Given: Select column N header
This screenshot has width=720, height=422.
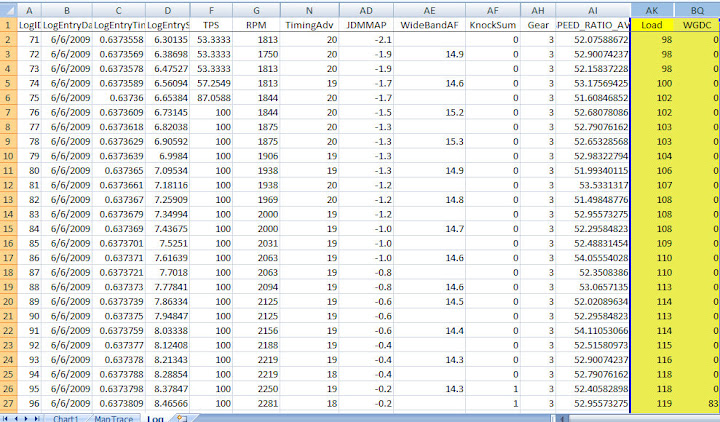Looking at the screenshot, I should (309, 10).
